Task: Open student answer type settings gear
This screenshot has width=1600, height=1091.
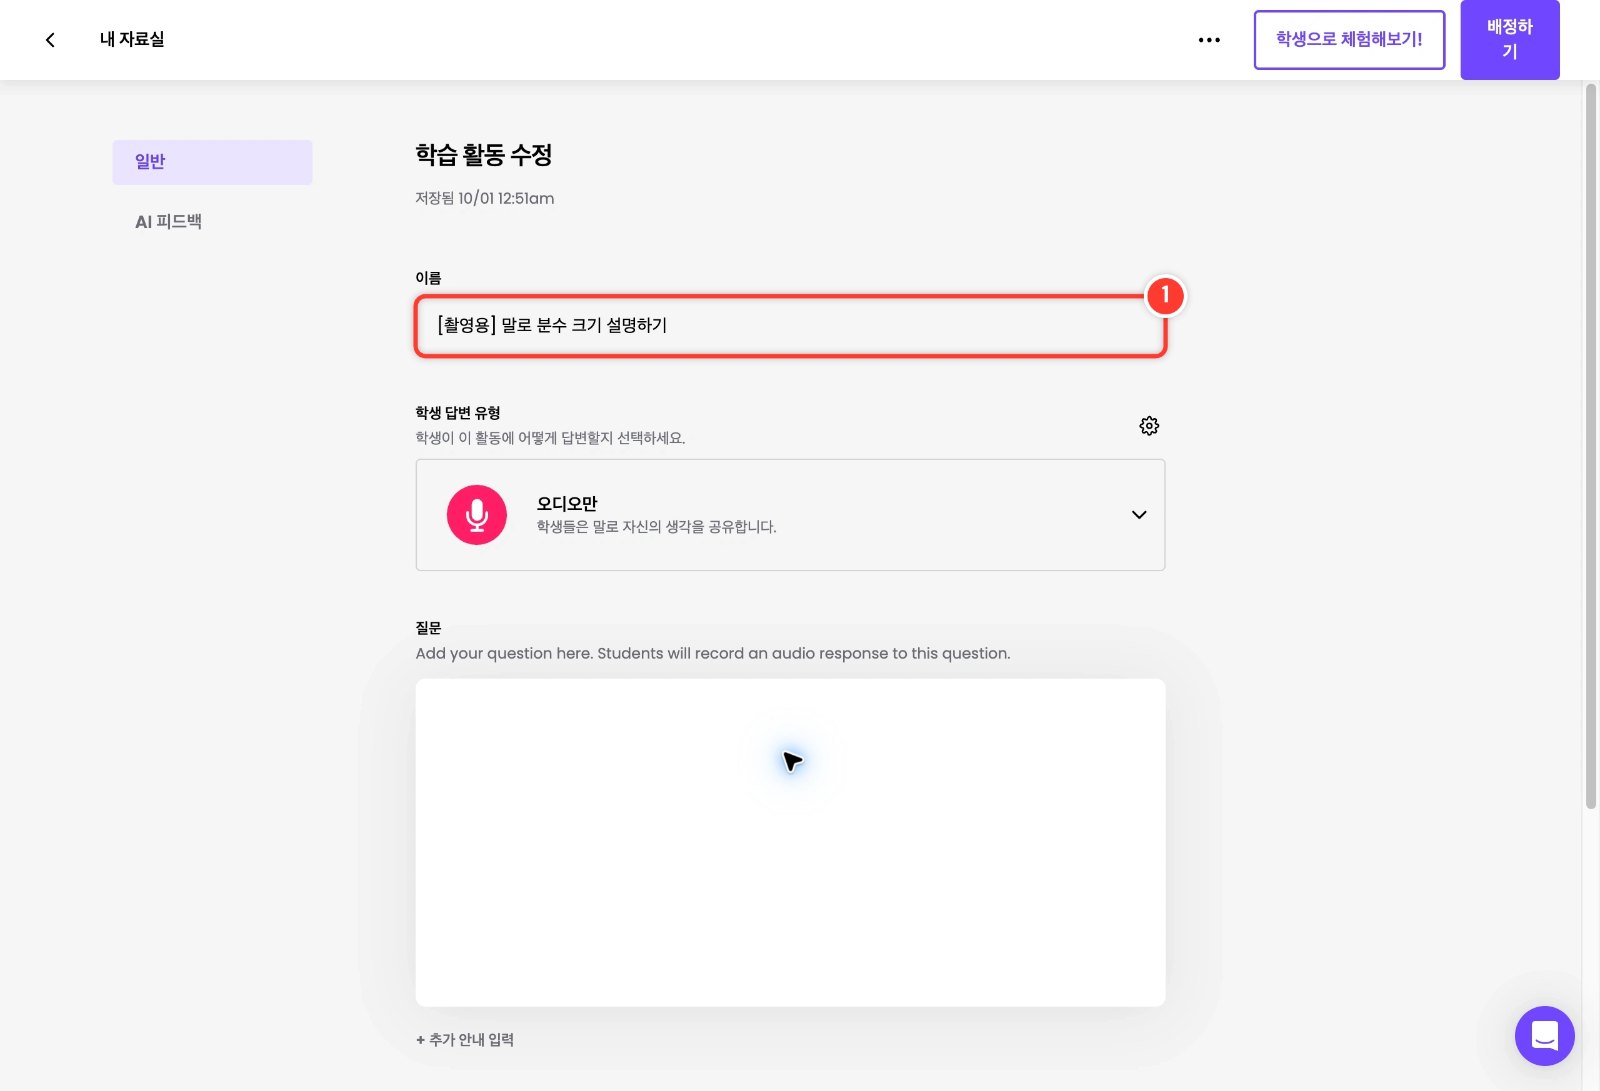Action: click(x=1149, y=426)
